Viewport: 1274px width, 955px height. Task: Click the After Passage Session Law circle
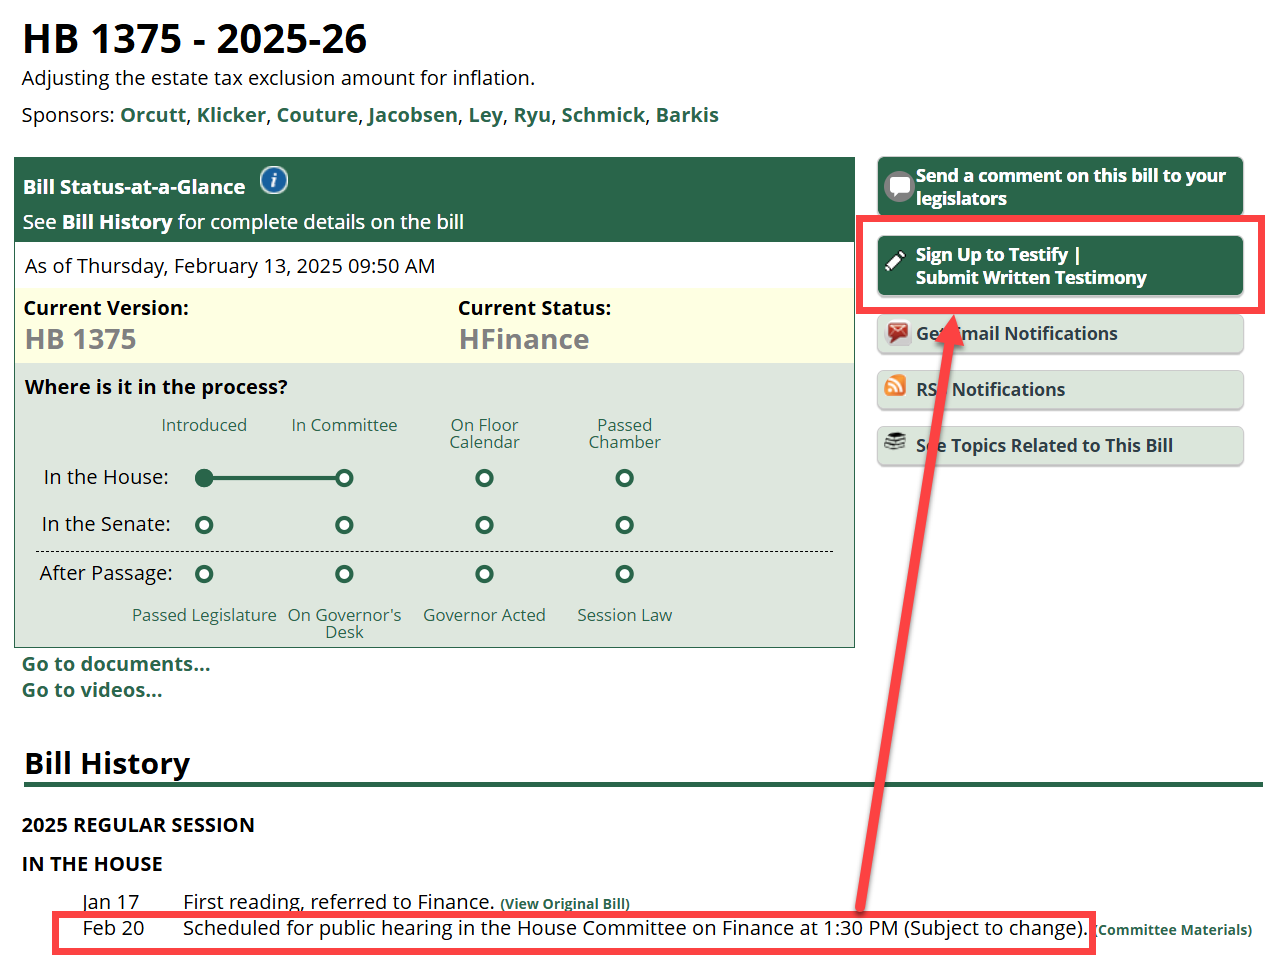pos(624,574)
